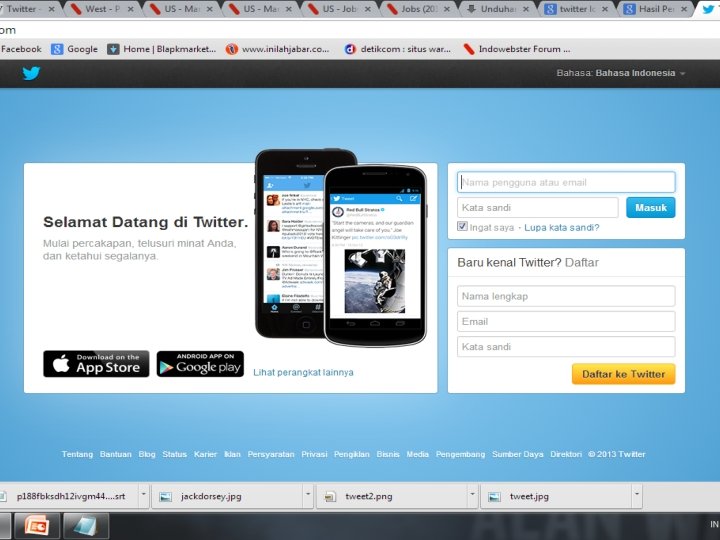Expand options arrow for tweet2.png download
This screenshot has height=540, width=720.
472,495
